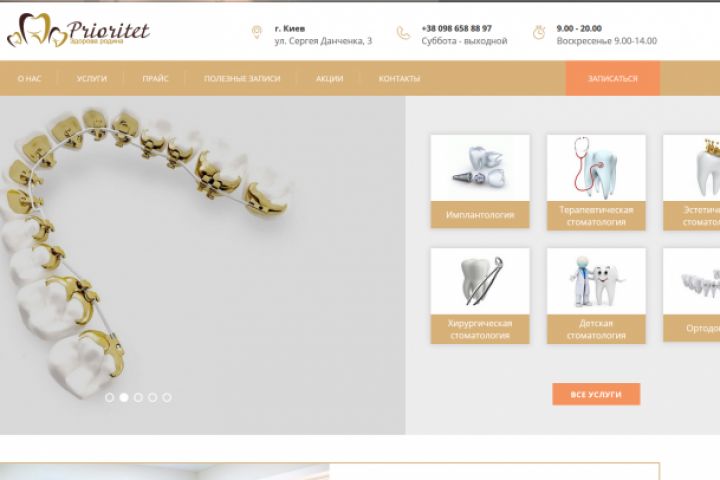Image resolution: width=720 pixels, height=480 pixels.
Task: Open the УСЛУГИ menu item
Action: [x=92, y=79]
